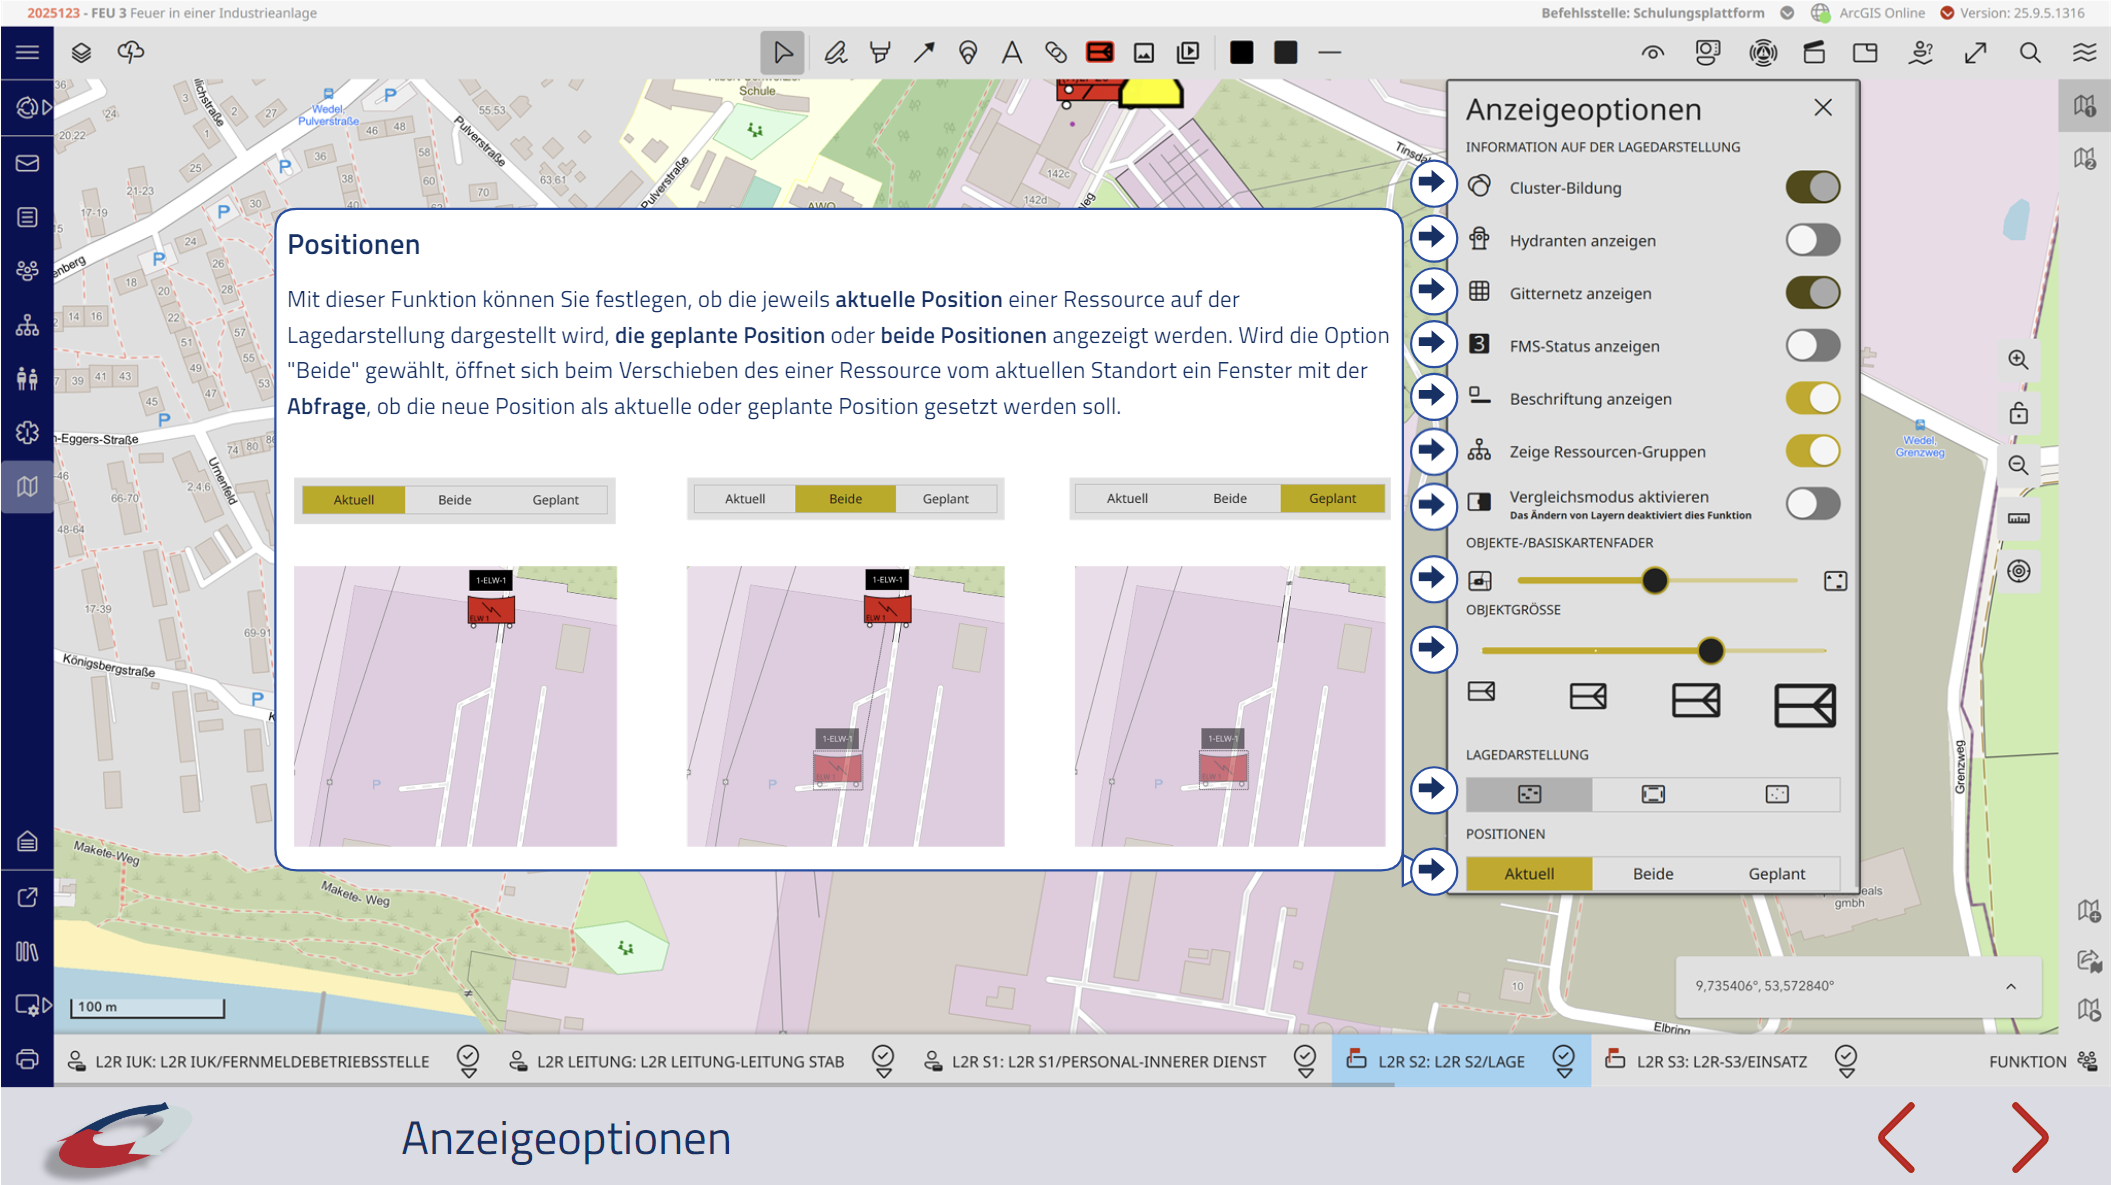2111x1185 pixels.
Task: Expand the coordinates panel chevron
Action: click(2010, 986)
